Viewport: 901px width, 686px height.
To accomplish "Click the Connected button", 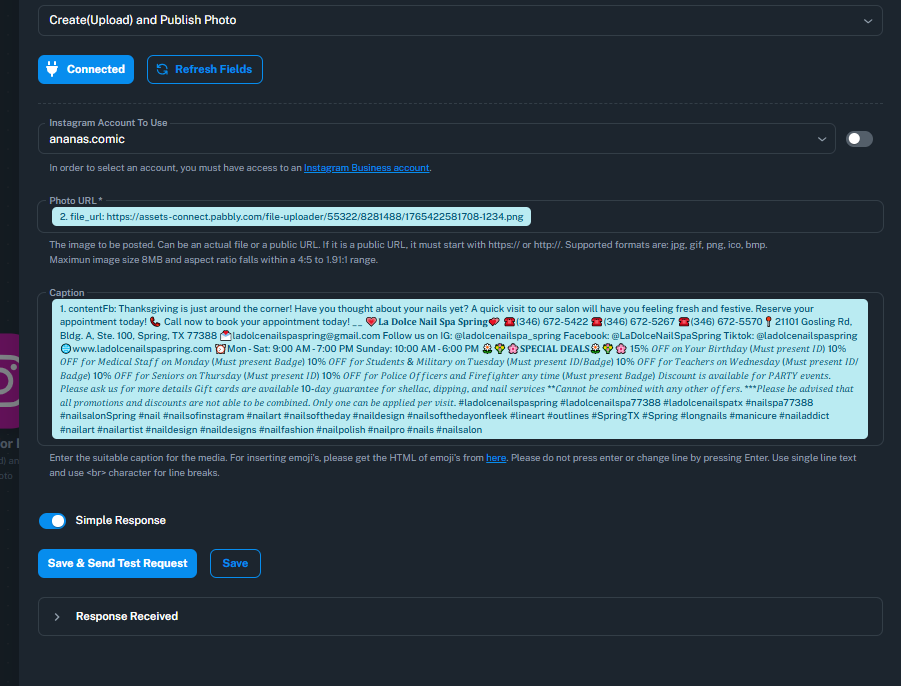I will click(86, 70).
